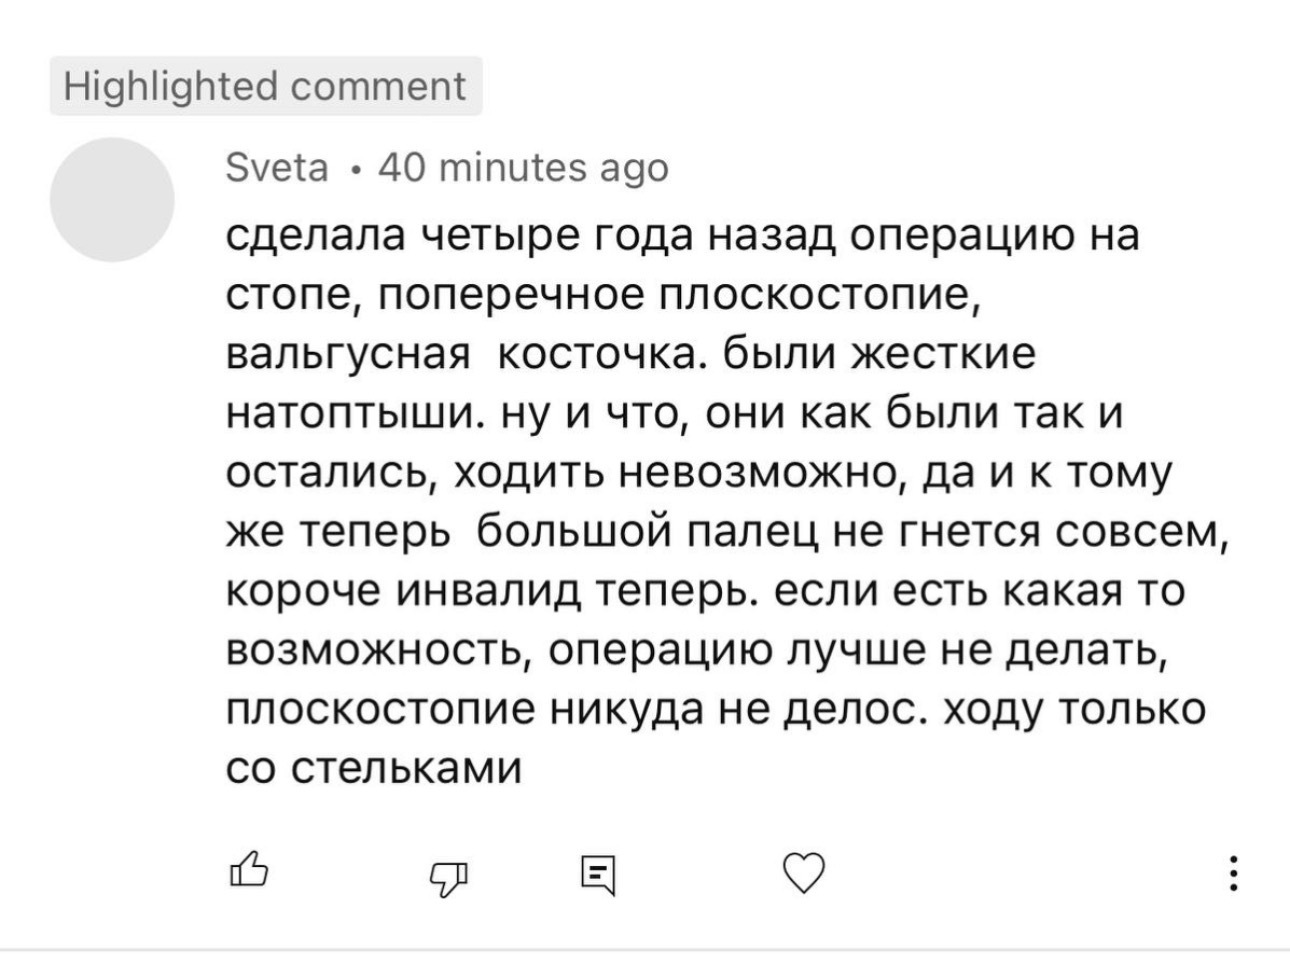
Task: Open the reply box via the comment icon
Action: coord(600,875)
